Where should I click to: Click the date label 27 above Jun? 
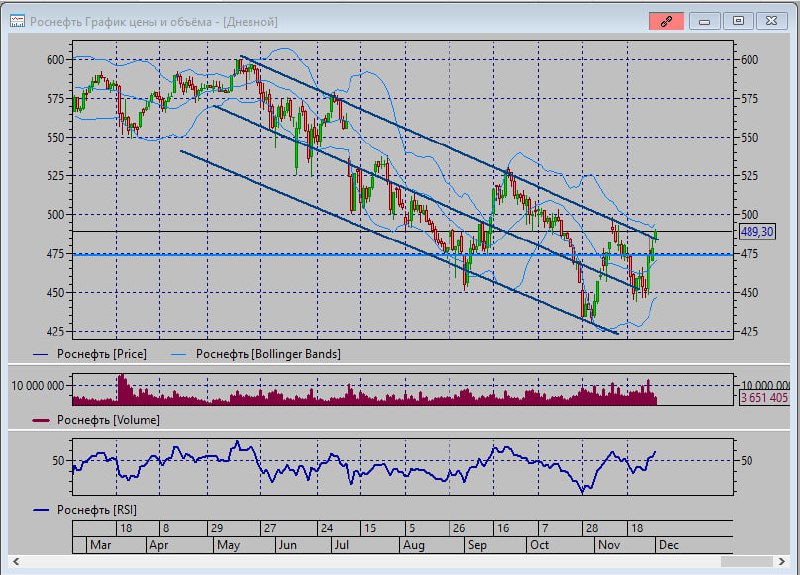tap(269, 528)
